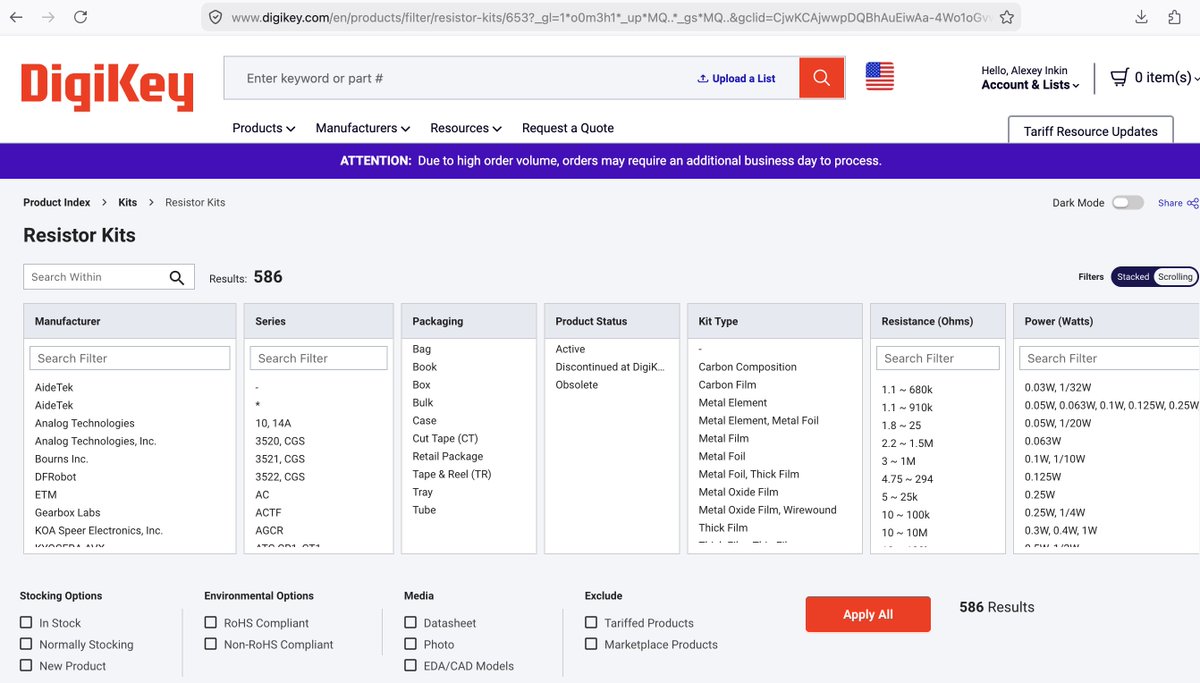Select Metal Oxide Film kit type
Viewport: 1200px width, 683px height.
(x=738, y=492)
